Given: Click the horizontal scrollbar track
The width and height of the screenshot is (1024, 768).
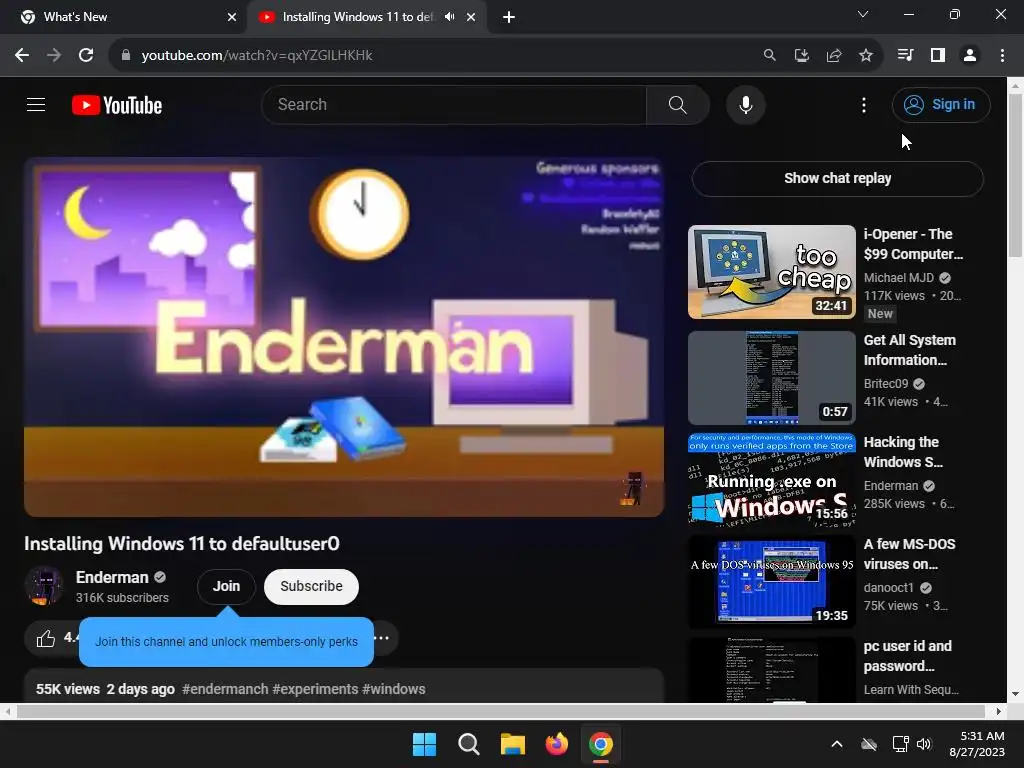Looking at the screenshot, I should [x=500, y=711].
